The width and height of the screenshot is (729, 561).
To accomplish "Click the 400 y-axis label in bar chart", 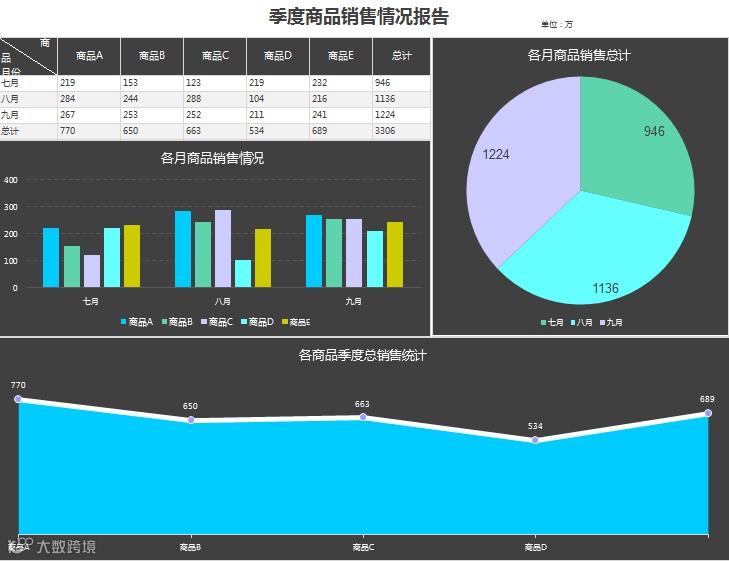I will 11,180.
